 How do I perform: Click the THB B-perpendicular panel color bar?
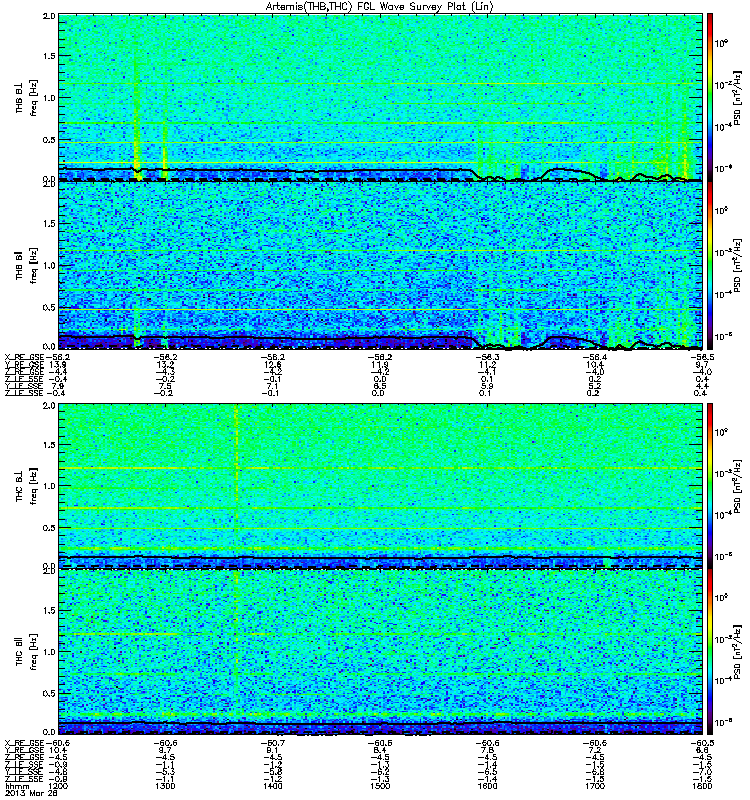710,97
